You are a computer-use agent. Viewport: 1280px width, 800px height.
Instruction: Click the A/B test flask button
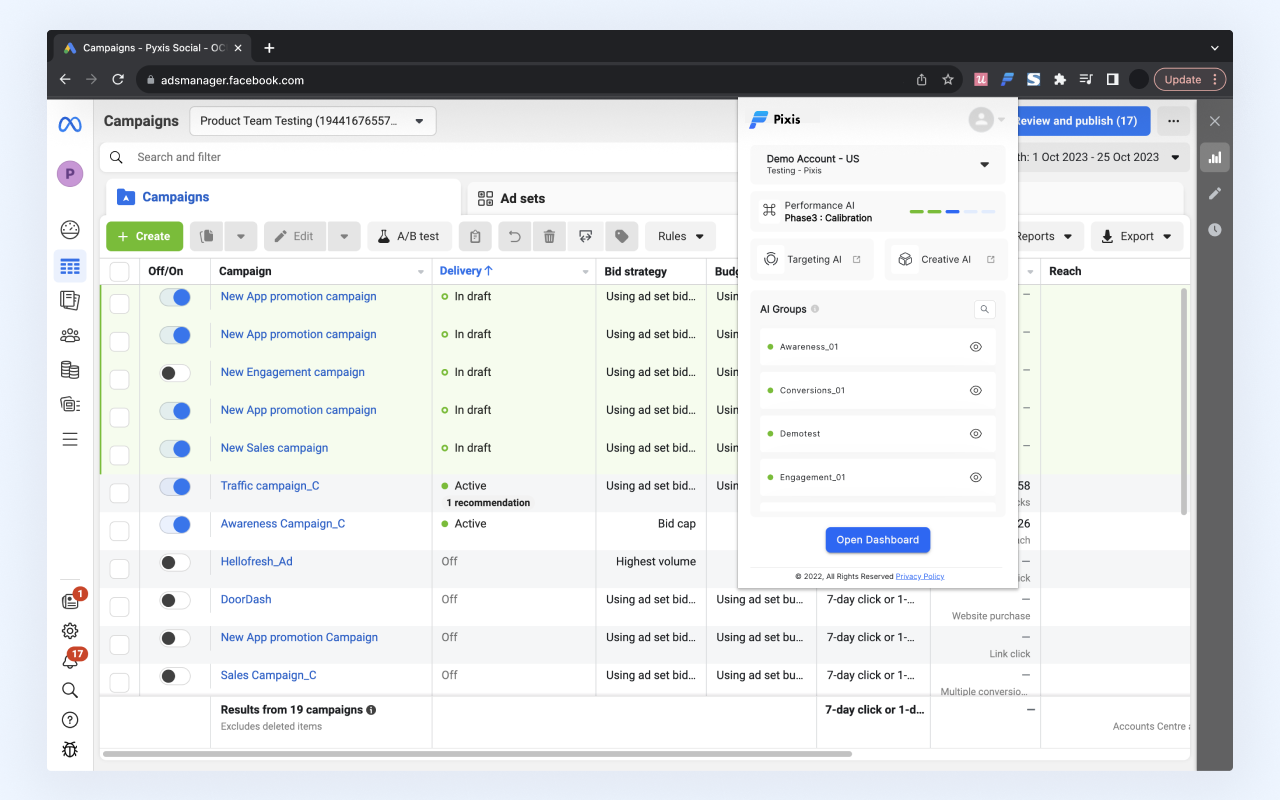(409, 236)
